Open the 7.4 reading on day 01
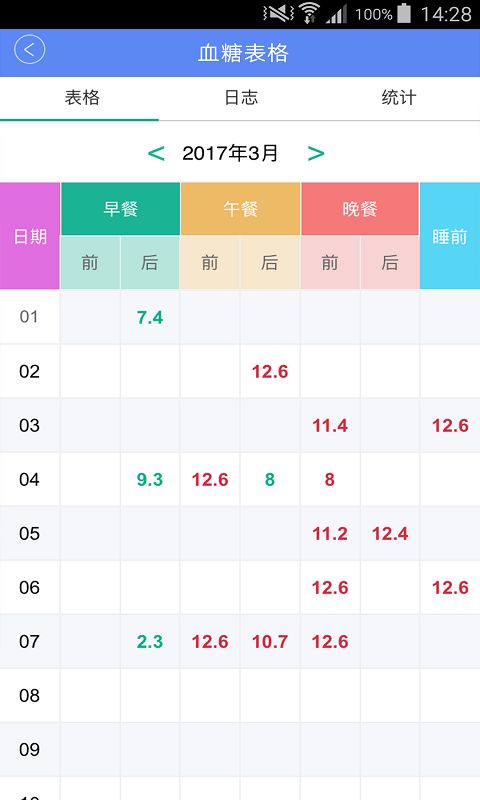Image resolution: width=480 pixels, height=800 pixels. point(150,317)
